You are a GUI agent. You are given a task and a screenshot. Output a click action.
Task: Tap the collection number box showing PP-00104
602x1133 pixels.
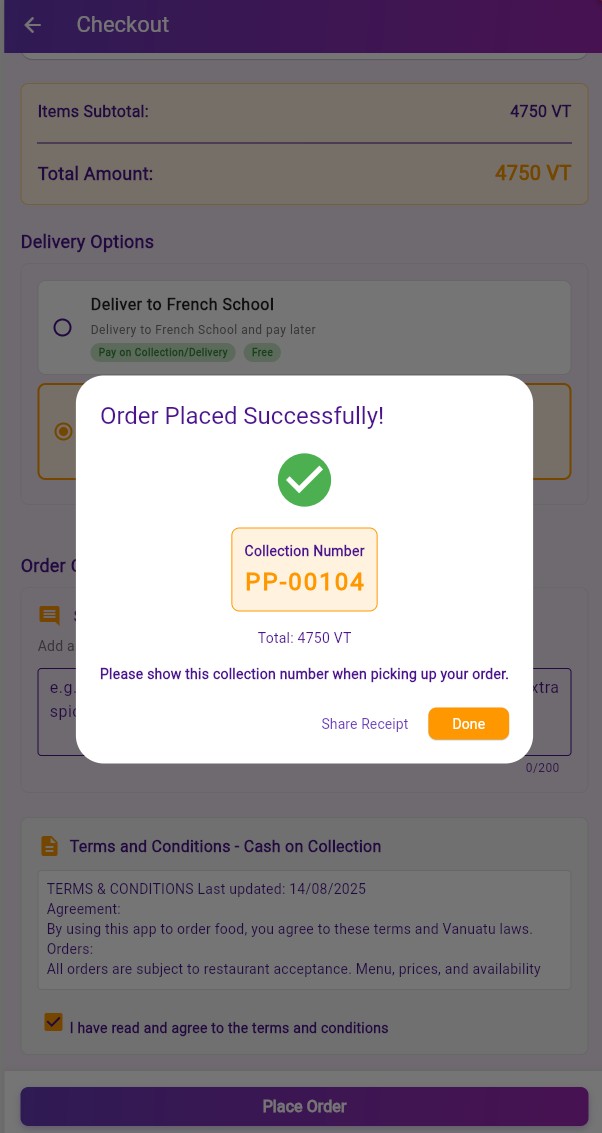304,569
